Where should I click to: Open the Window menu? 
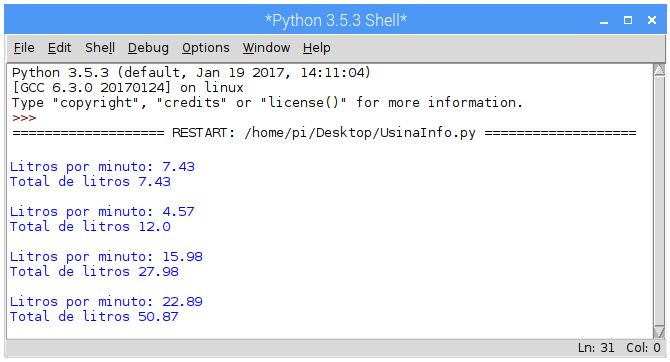266,48
